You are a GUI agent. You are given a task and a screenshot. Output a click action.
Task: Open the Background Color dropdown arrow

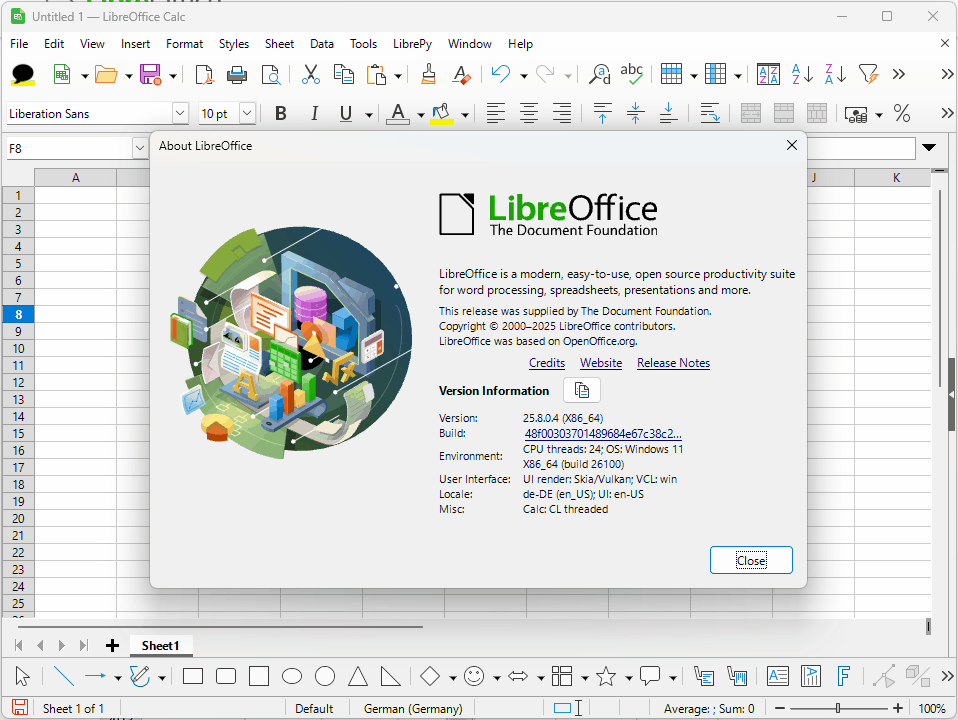pyautogui.click(x=465, y=115)
